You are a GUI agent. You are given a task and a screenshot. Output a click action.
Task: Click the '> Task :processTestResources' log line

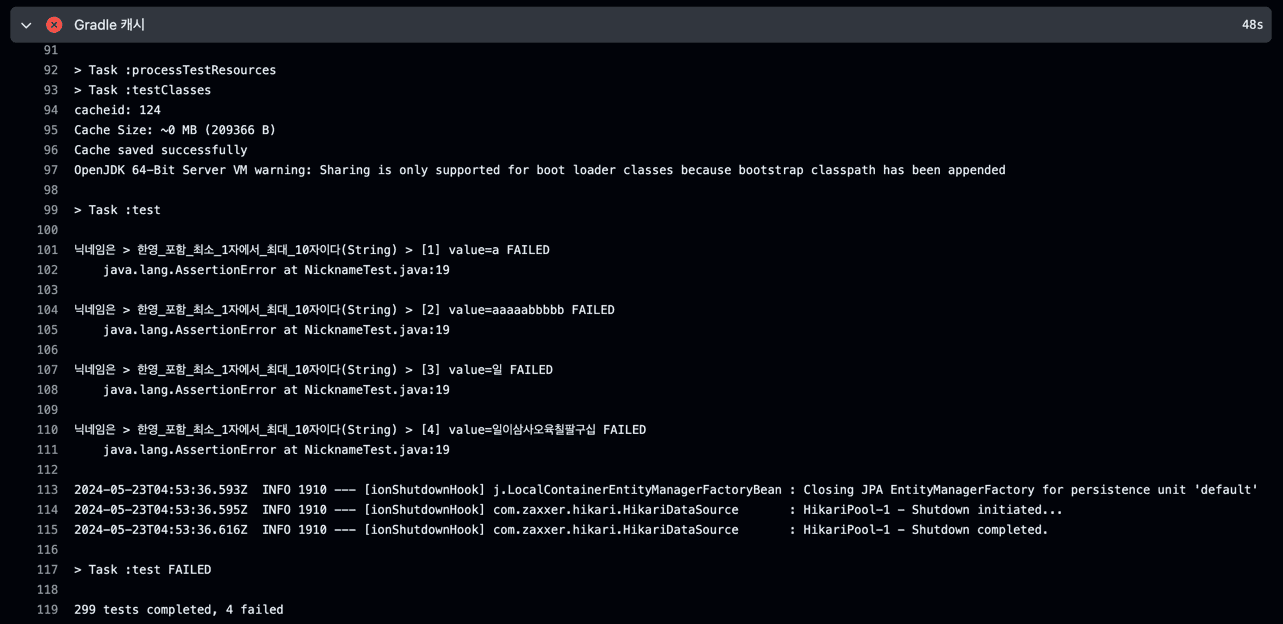tap(175, 70)
